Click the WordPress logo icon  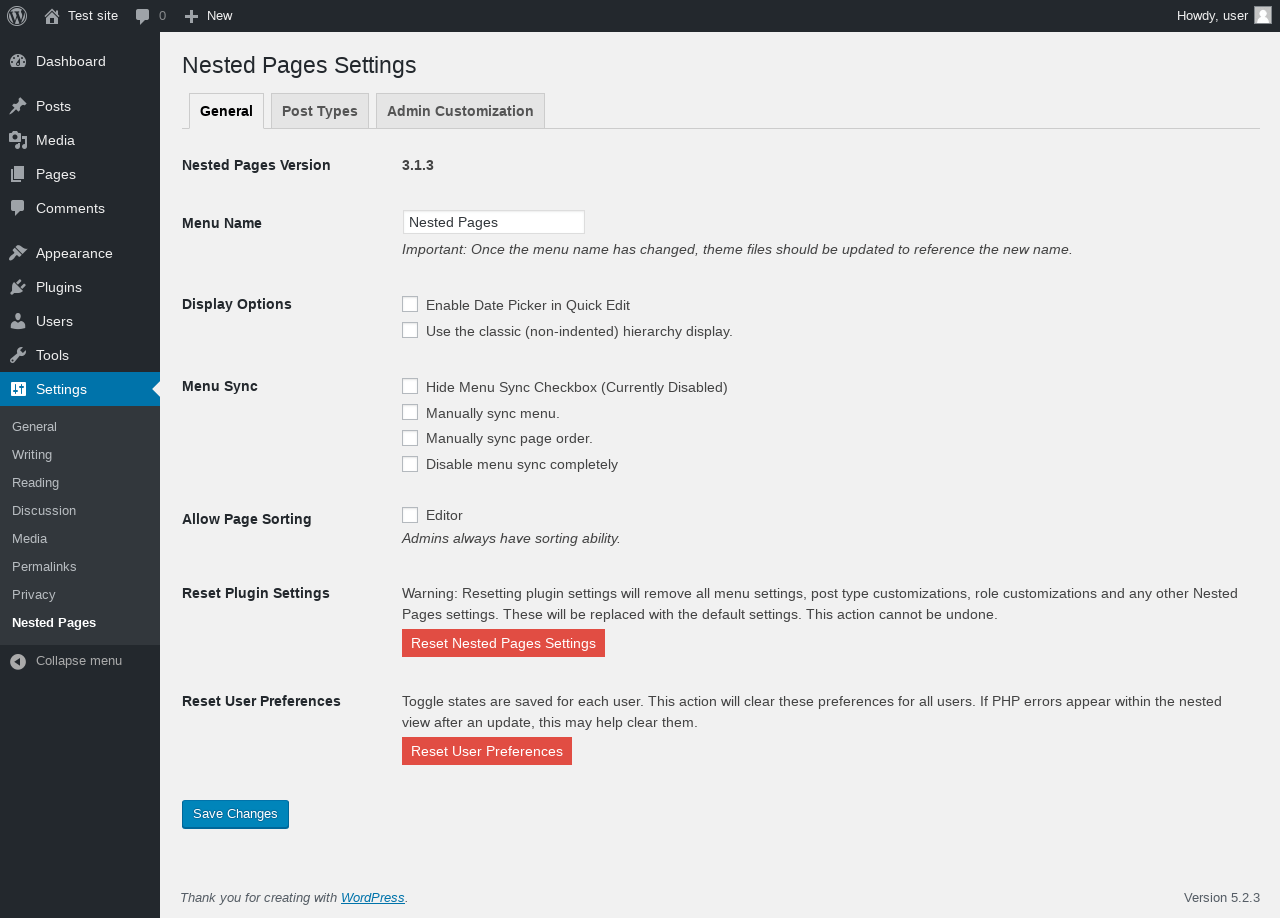(x=17, y=16)
